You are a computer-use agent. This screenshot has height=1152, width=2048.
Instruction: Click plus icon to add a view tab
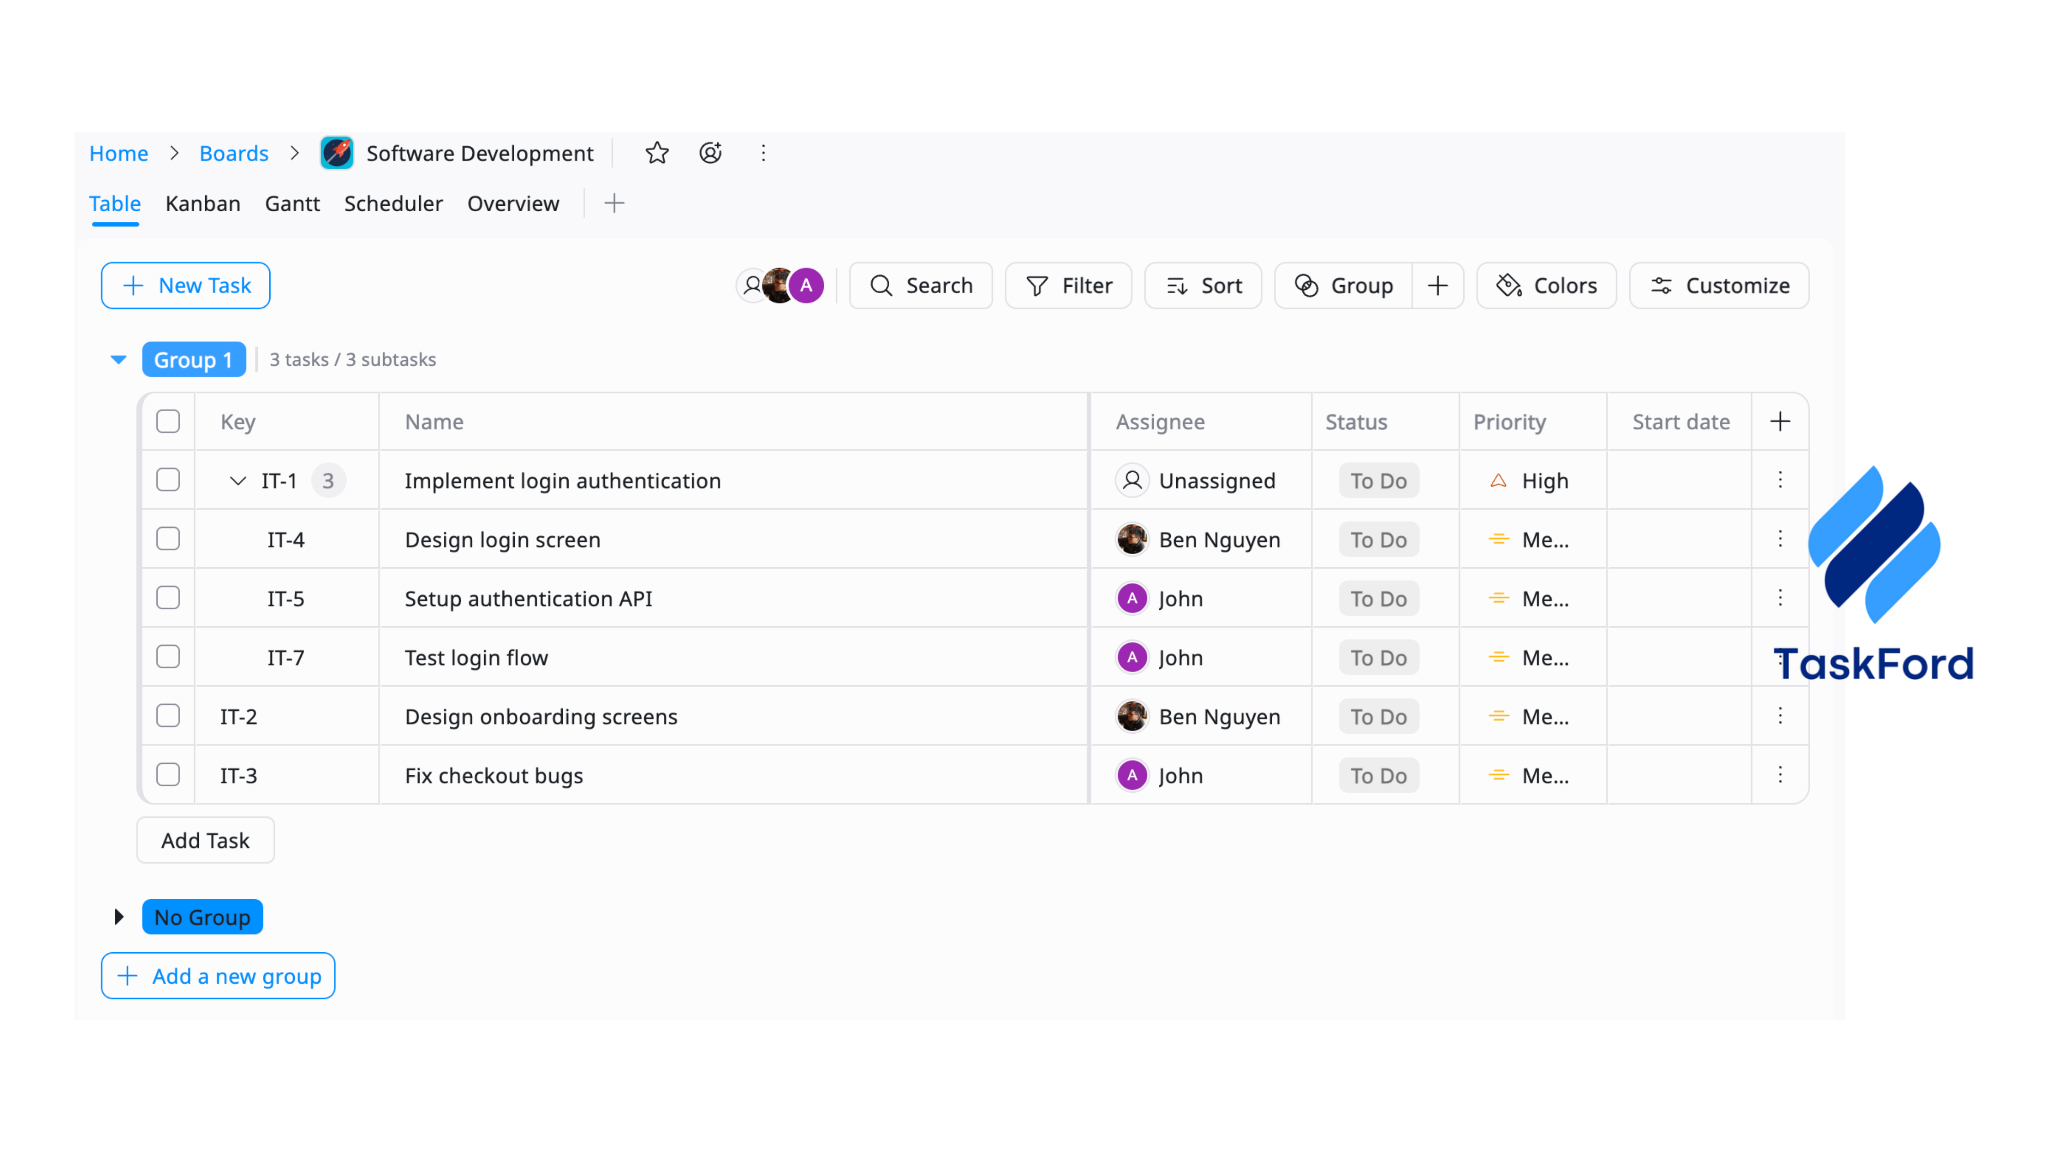[614, 203]
